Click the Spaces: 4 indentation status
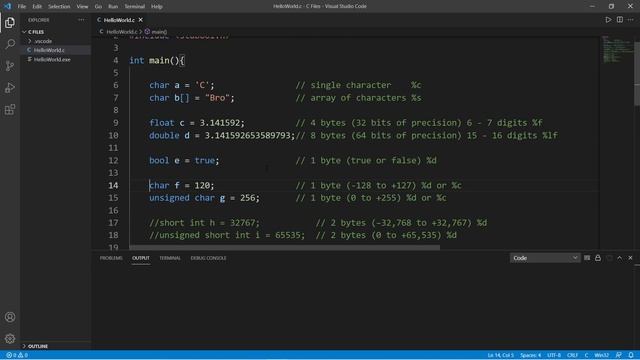The height and width of the screenshot is (360, 640). pyautogui.click(x=530, y=355)
